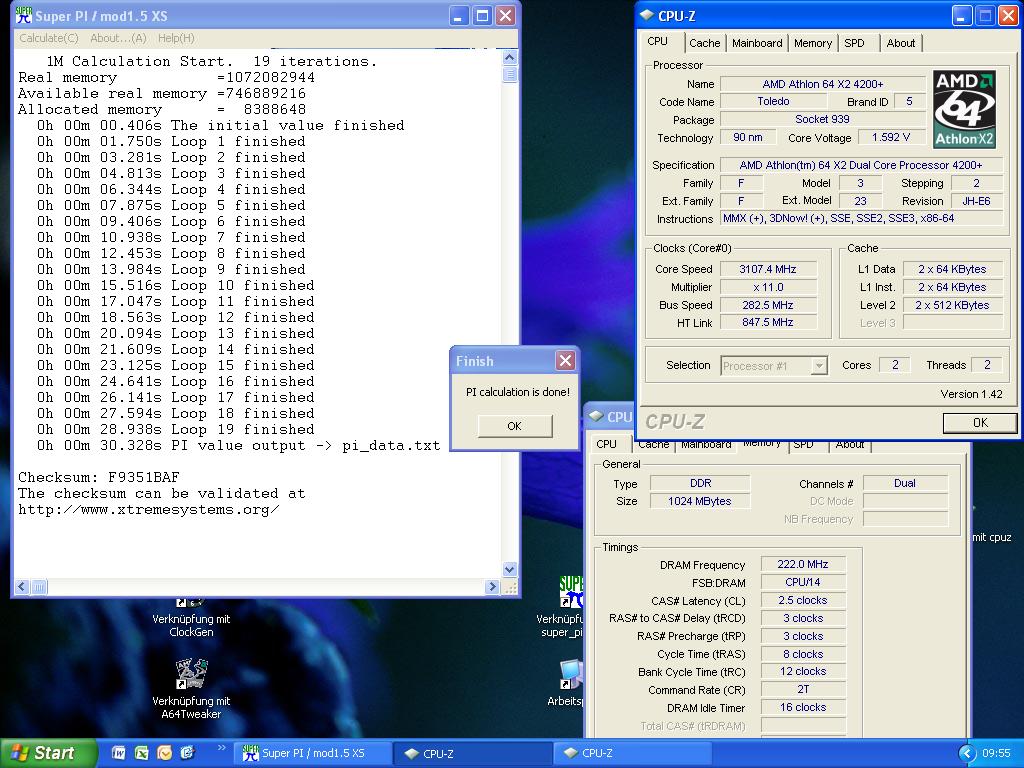Click the Command Rate value 2T
Viewport: 1024px width, 768px height.
pyautogui.click(x=803, y=689)
